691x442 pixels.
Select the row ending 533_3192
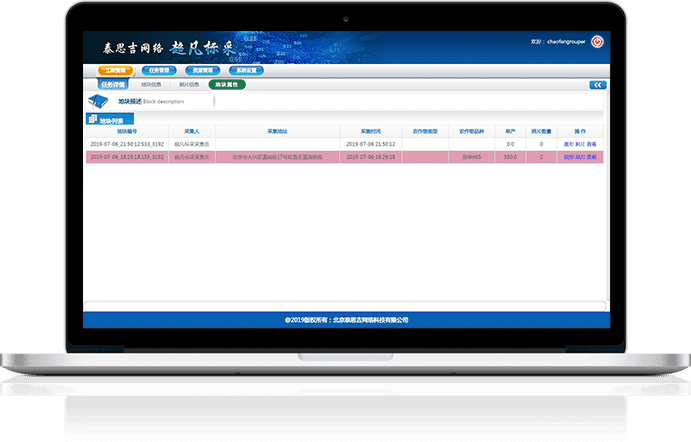tap(345, 144)
